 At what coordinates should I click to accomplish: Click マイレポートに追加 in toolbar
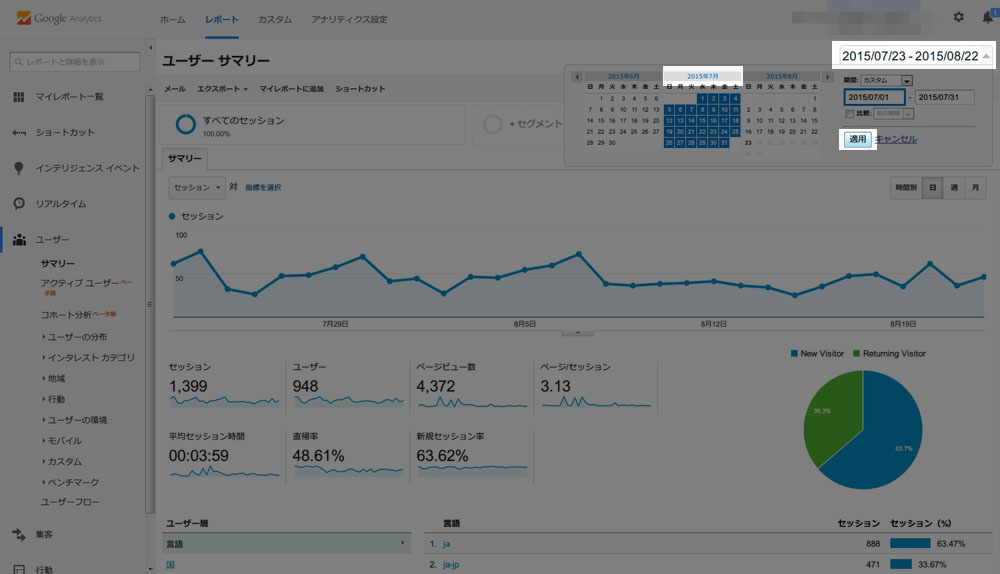[x=291, y=89]
